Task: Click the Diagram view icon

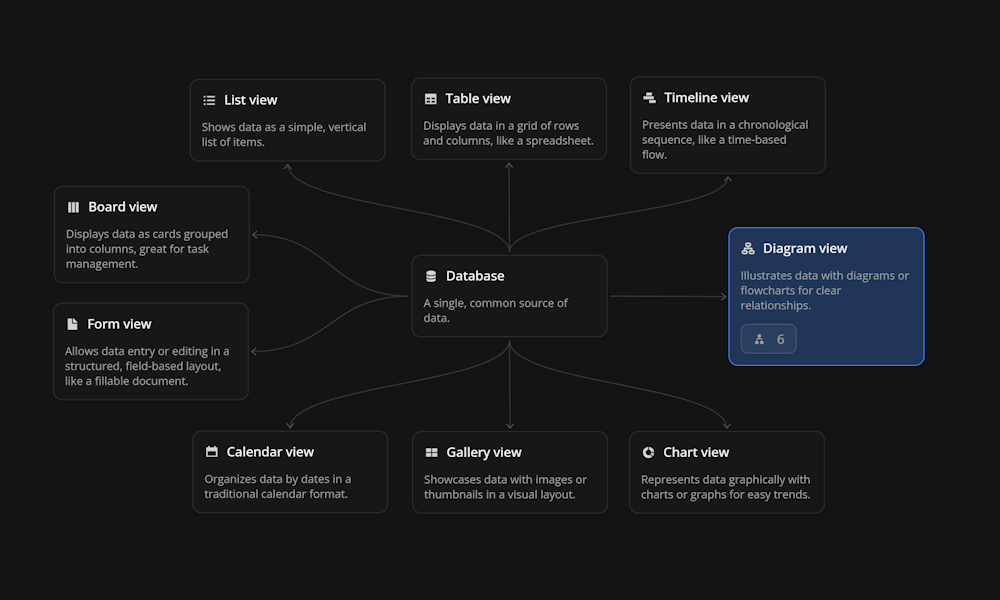Action: coord(748,249)
